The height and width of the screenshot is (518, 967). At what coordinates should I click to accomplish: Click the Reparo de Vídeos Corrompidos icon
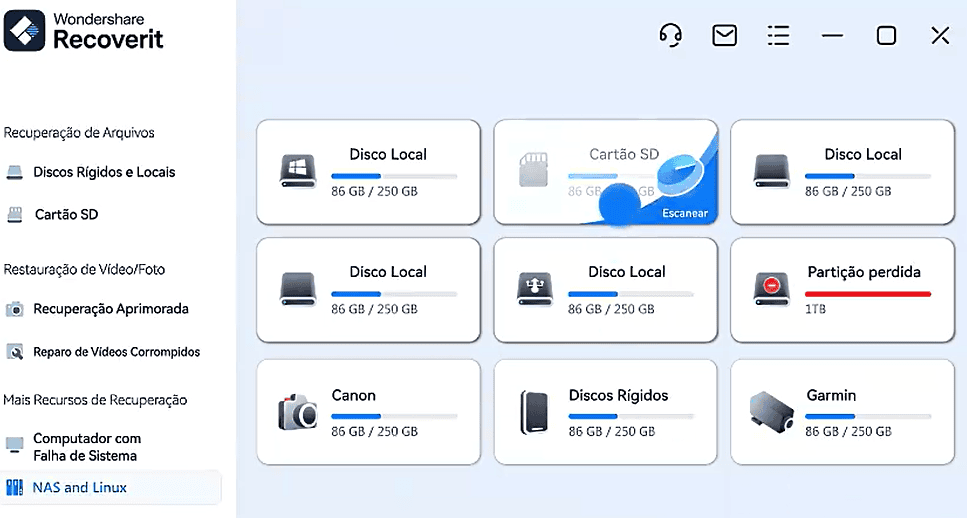(x=15, y=352)
